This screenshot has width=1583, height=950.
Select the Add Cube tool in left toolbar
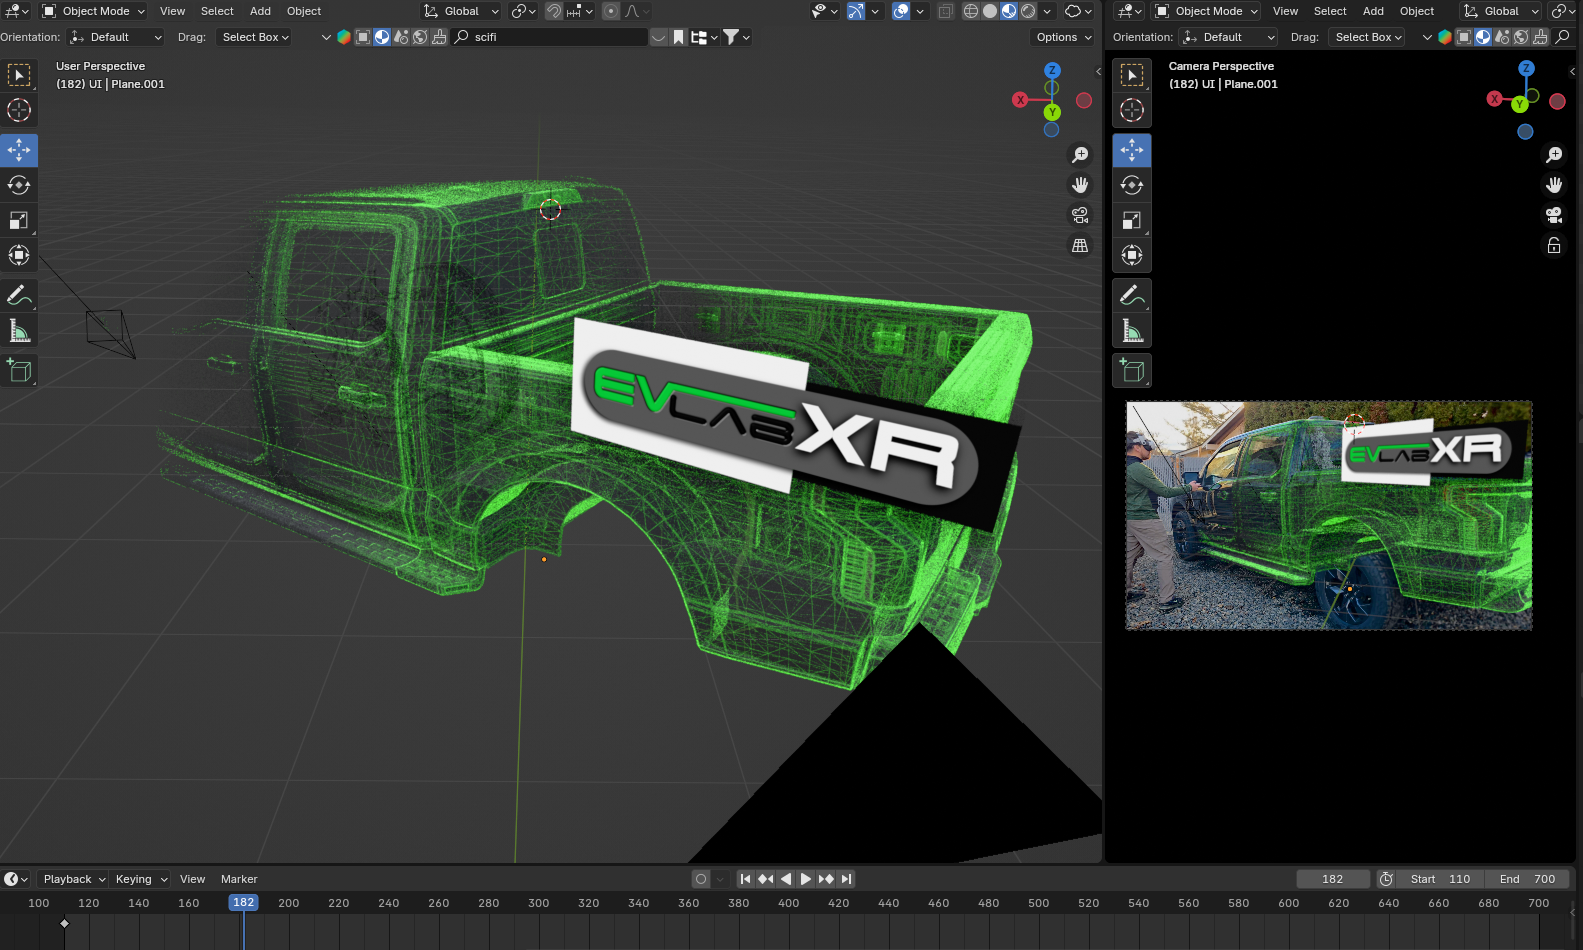click(19, 371)
